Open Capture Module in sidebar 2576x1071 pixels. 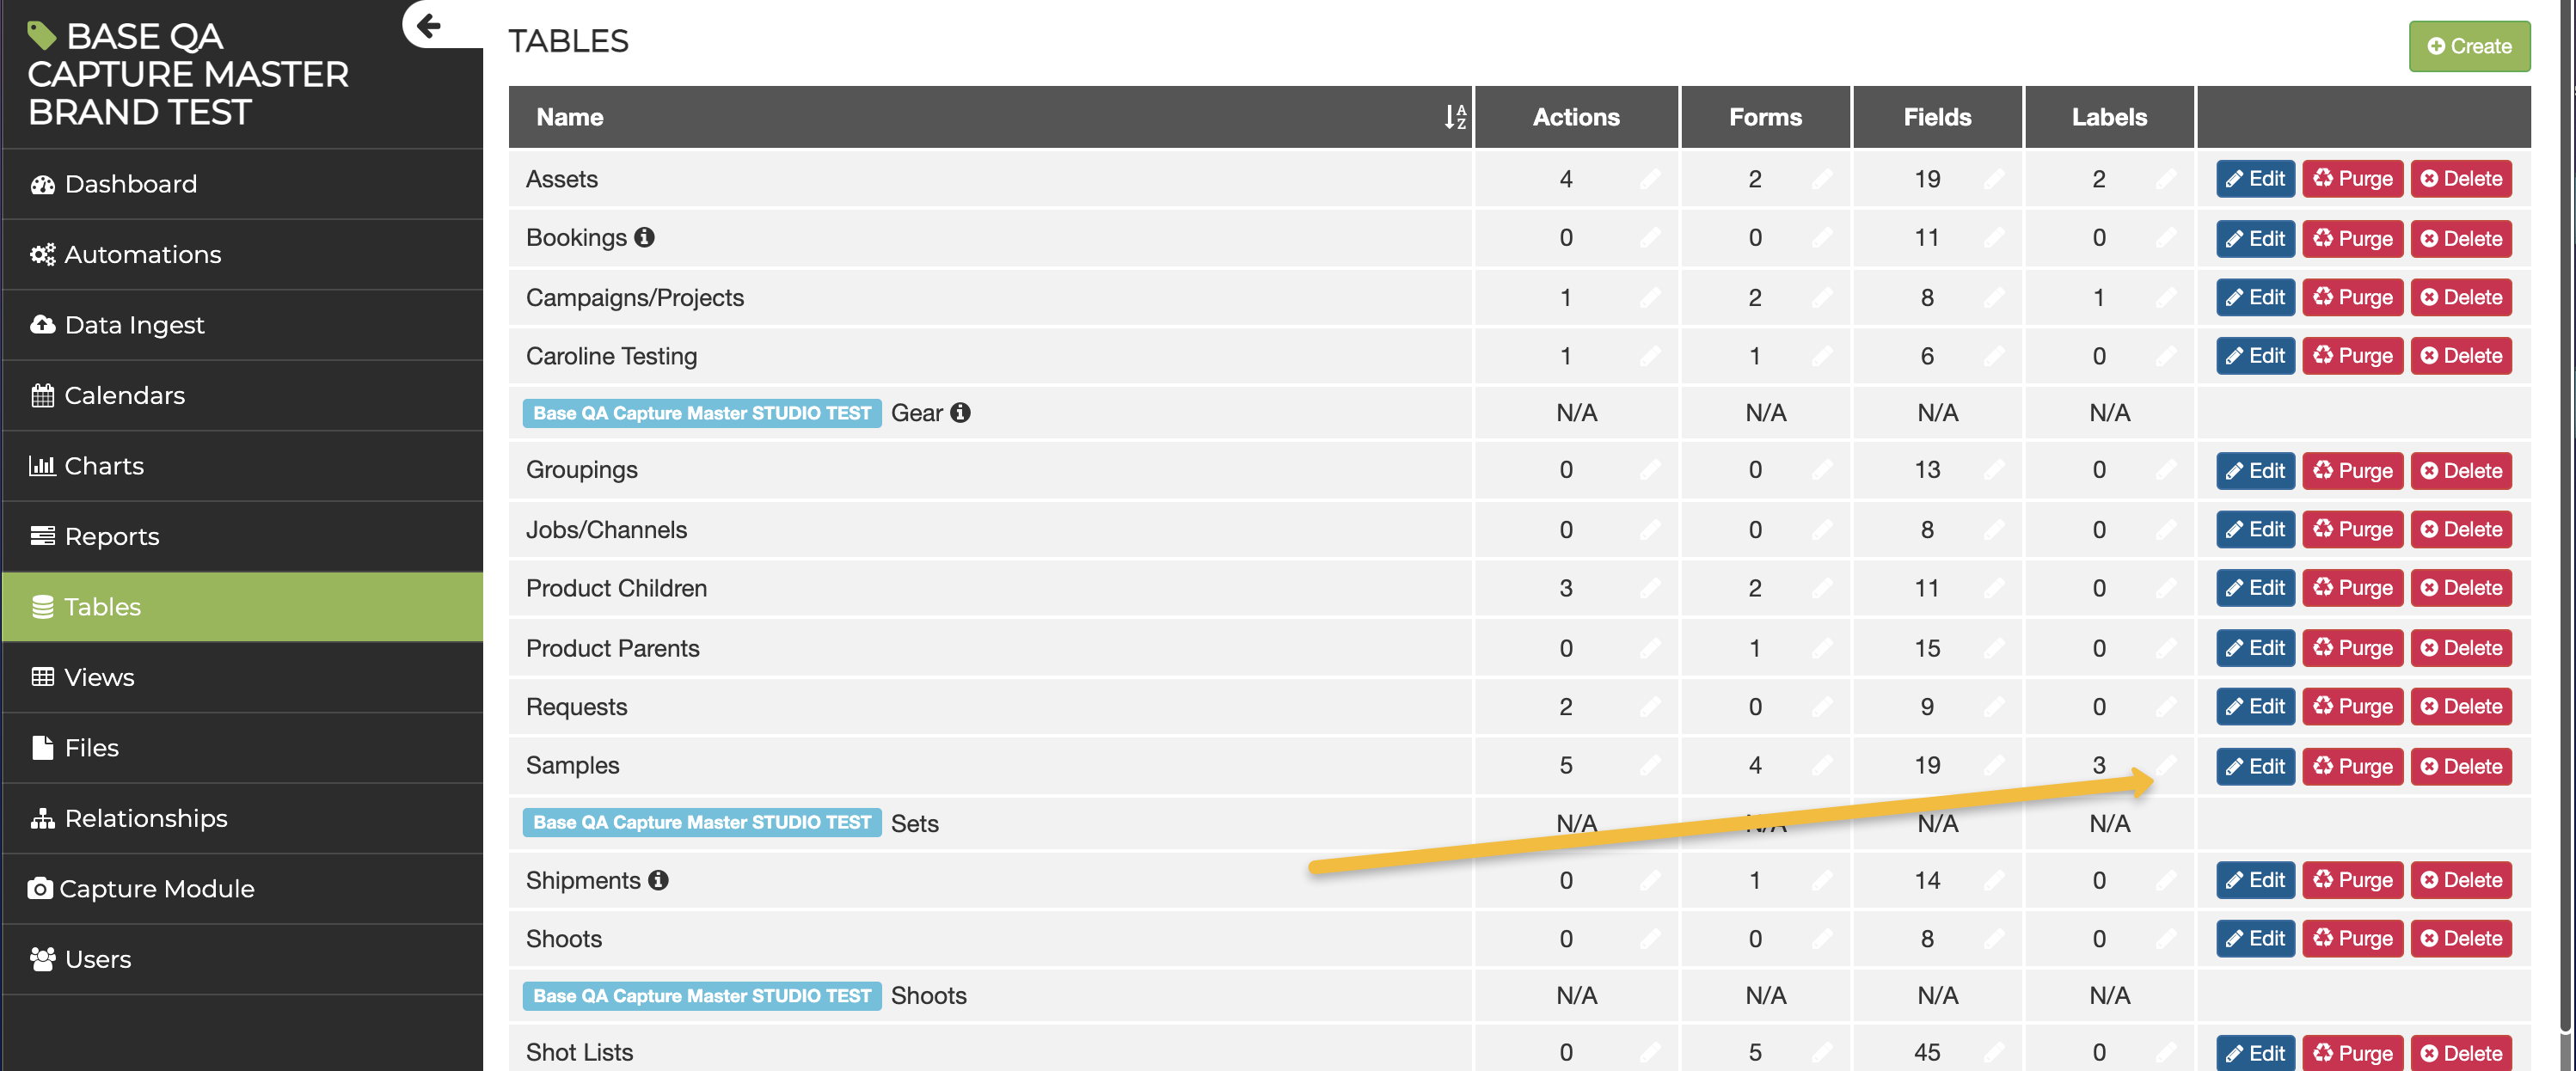156,888
